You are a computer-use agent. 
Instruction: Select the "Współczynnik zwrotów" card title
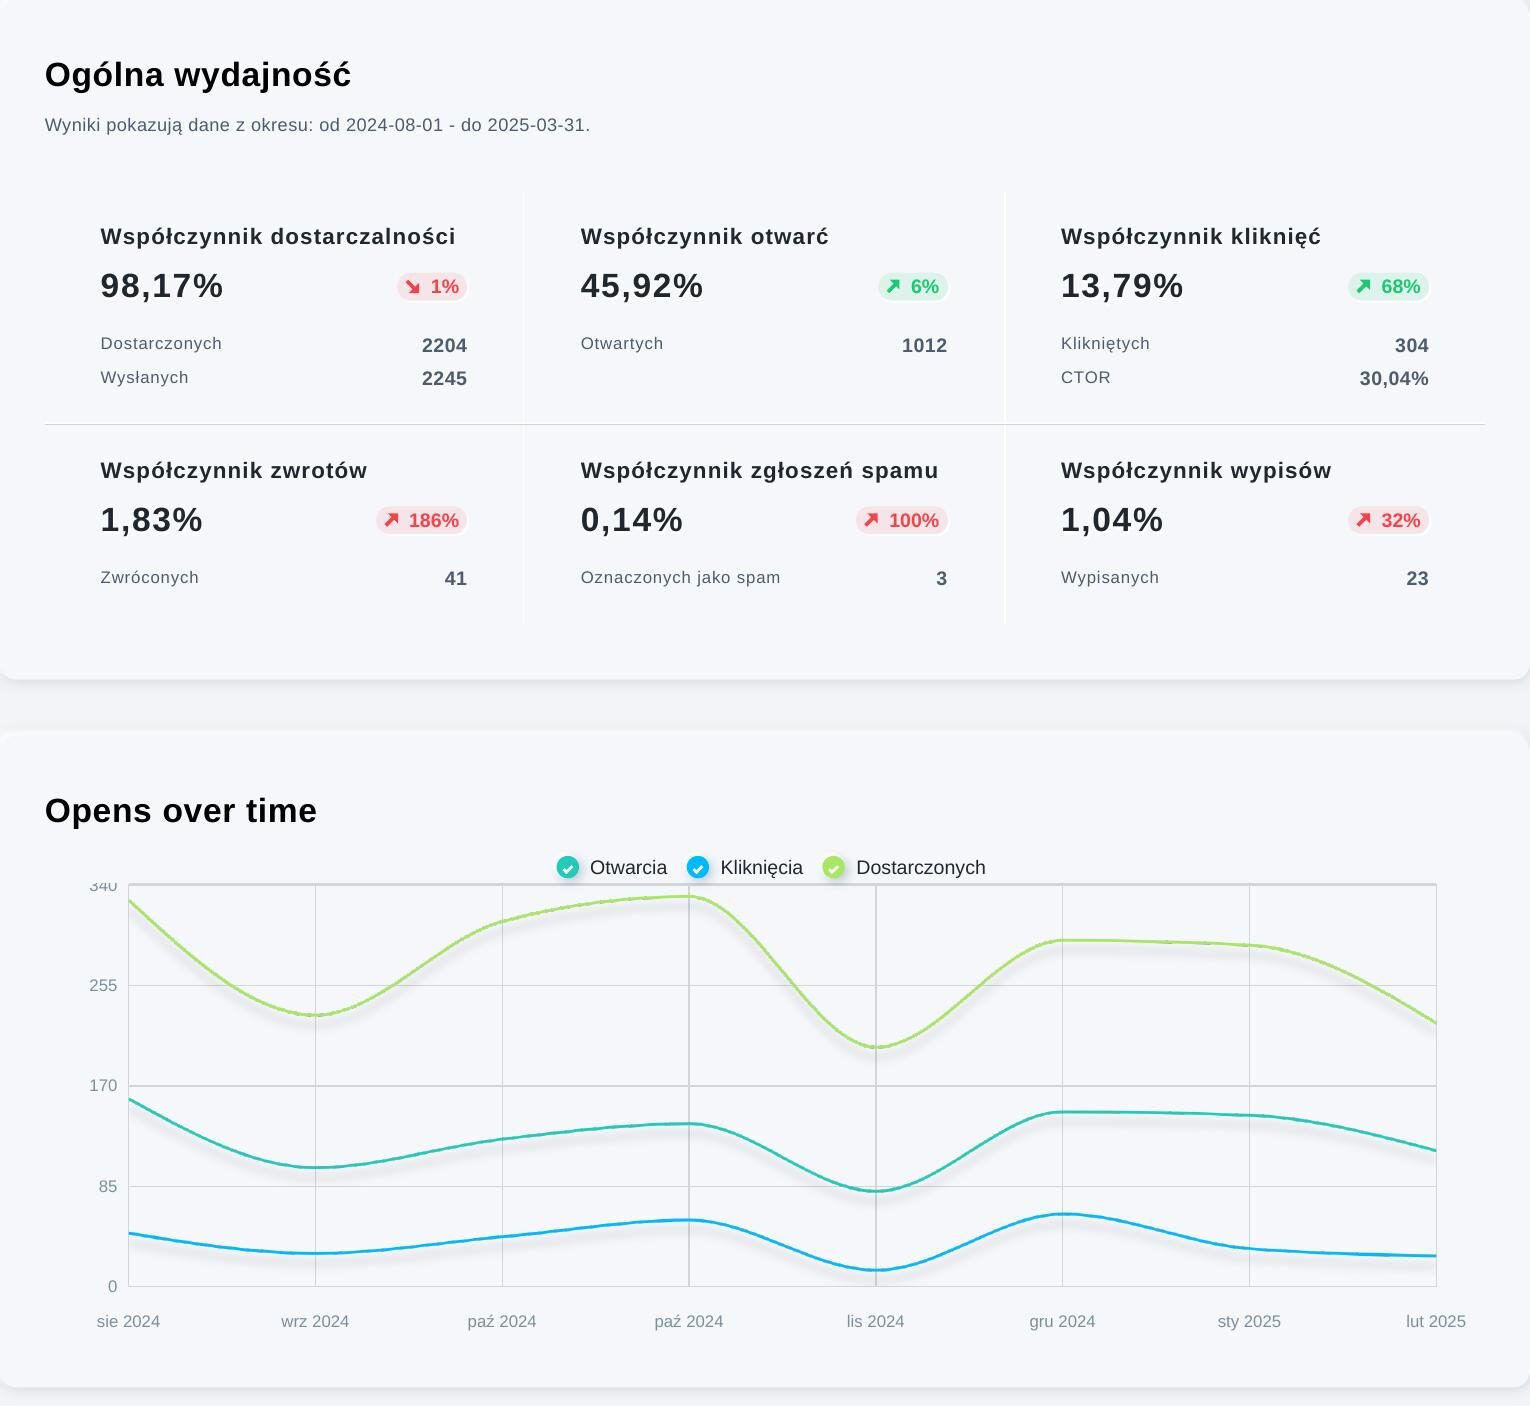(234, 471)
